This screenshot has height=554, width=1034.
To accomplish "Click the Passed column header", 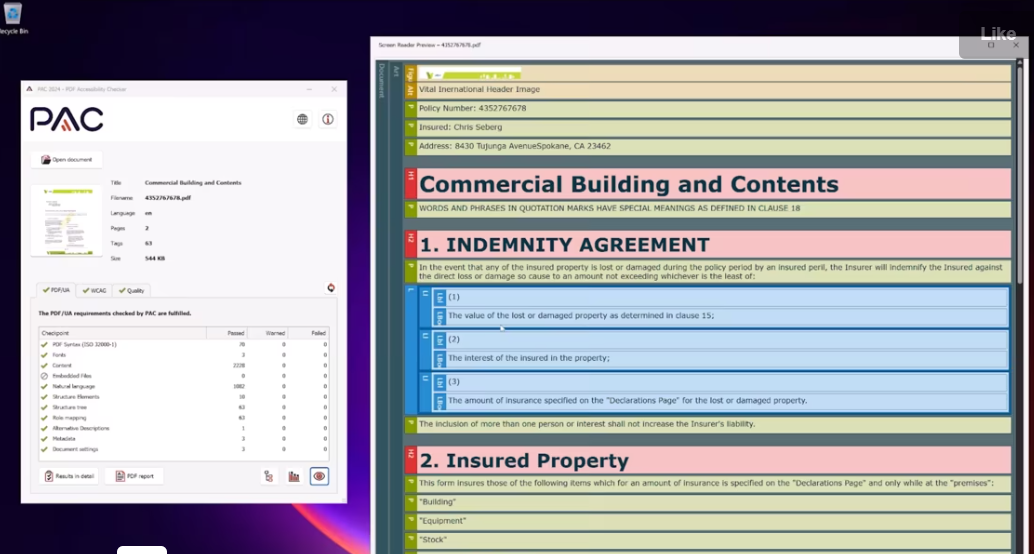I will click(226, 334).
